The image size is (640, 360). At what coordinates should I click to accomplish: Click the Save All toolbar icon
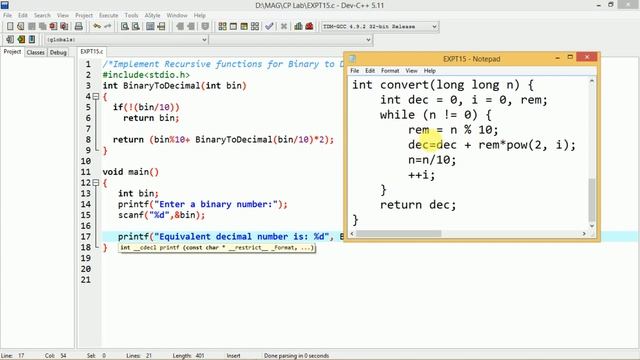[42, 27]
